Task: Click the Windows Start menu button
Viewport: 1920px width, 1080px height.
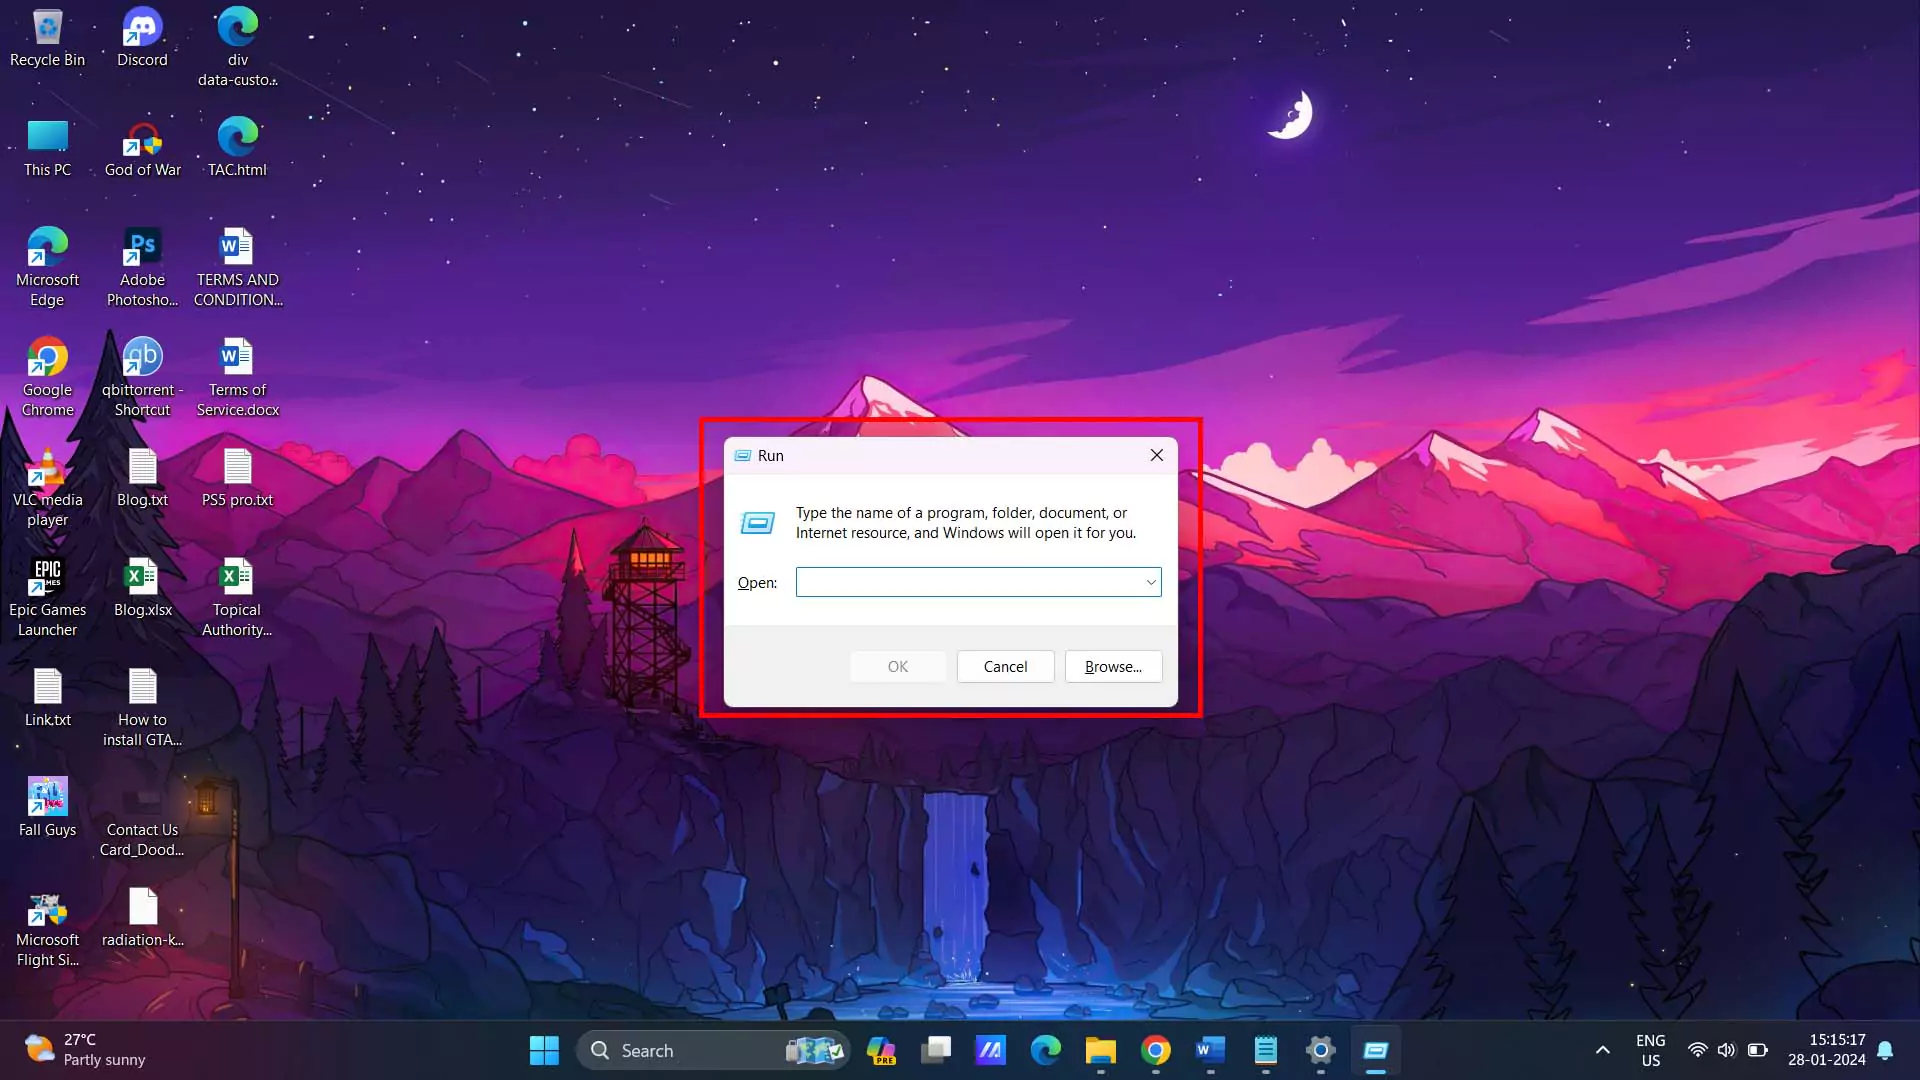Action: click(x=543, y=1050)
